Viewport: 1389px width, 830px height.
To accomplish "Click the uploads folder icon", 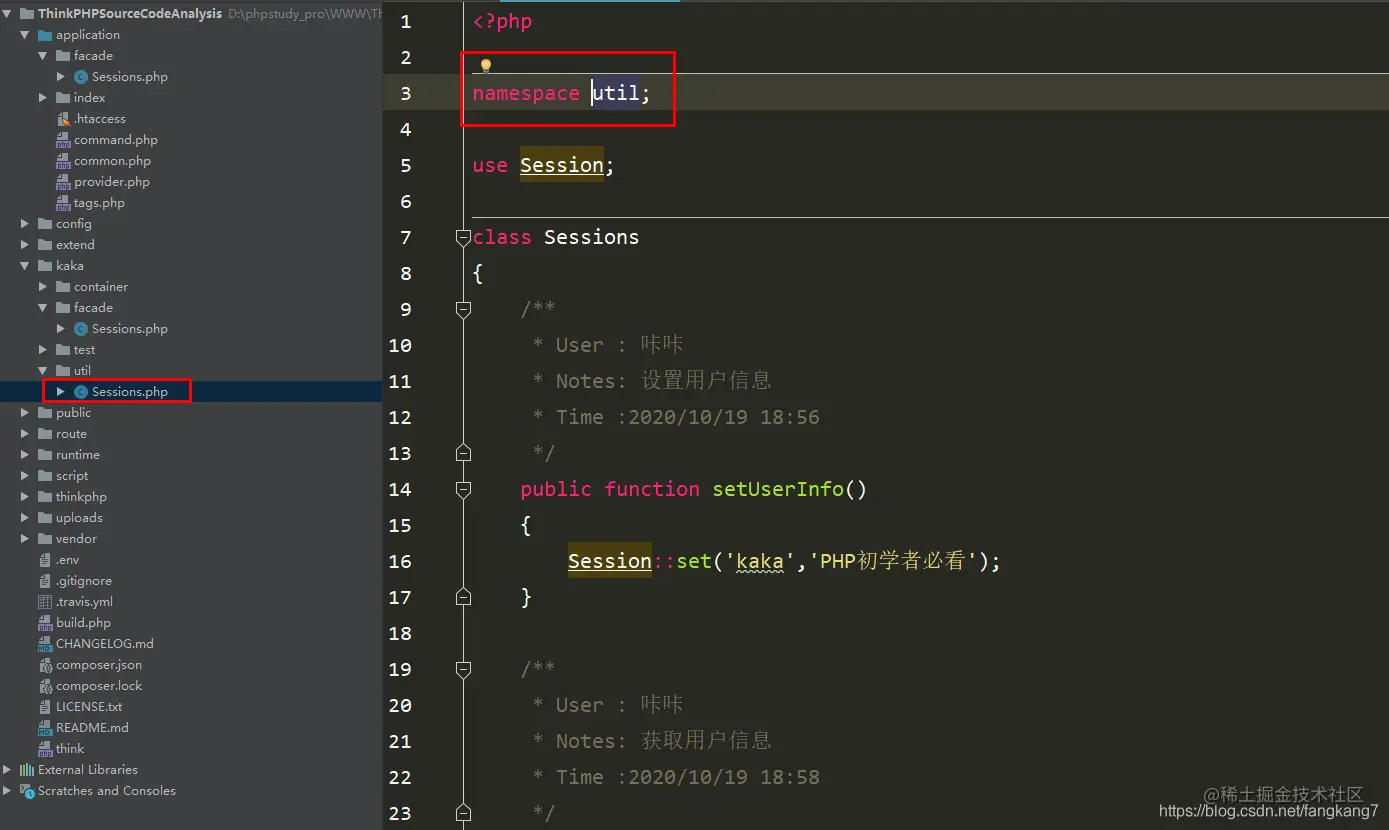I will (x=45, y=518).
